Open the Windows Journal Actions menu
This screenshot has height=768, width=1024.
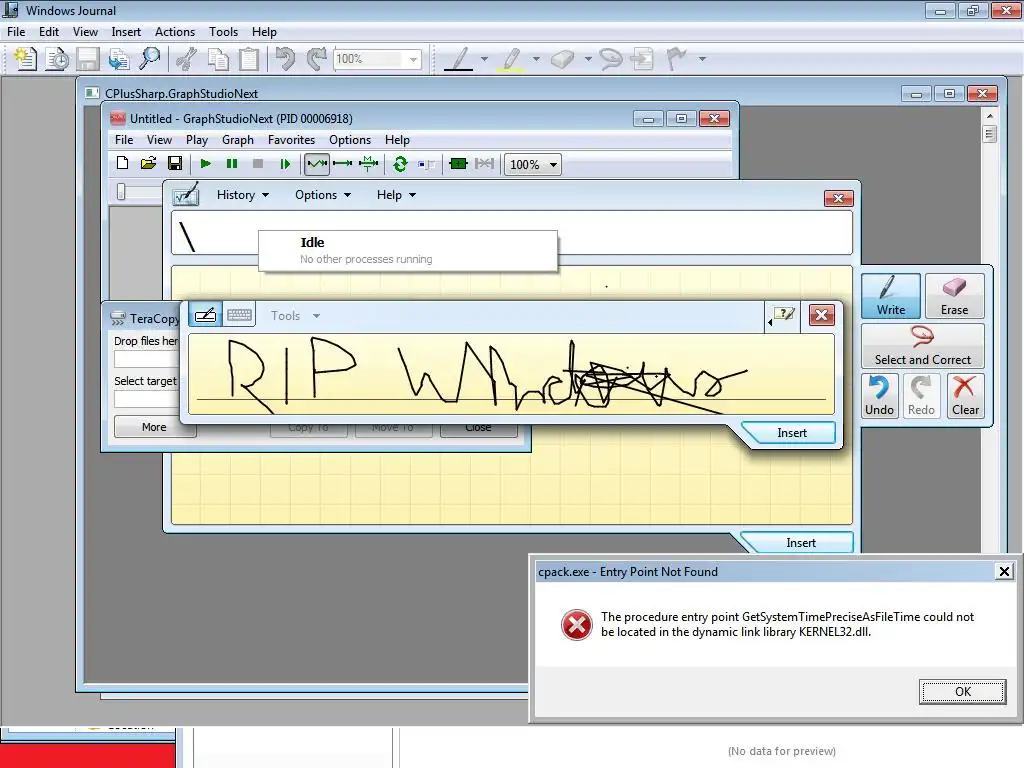click(x=174, y=31)
